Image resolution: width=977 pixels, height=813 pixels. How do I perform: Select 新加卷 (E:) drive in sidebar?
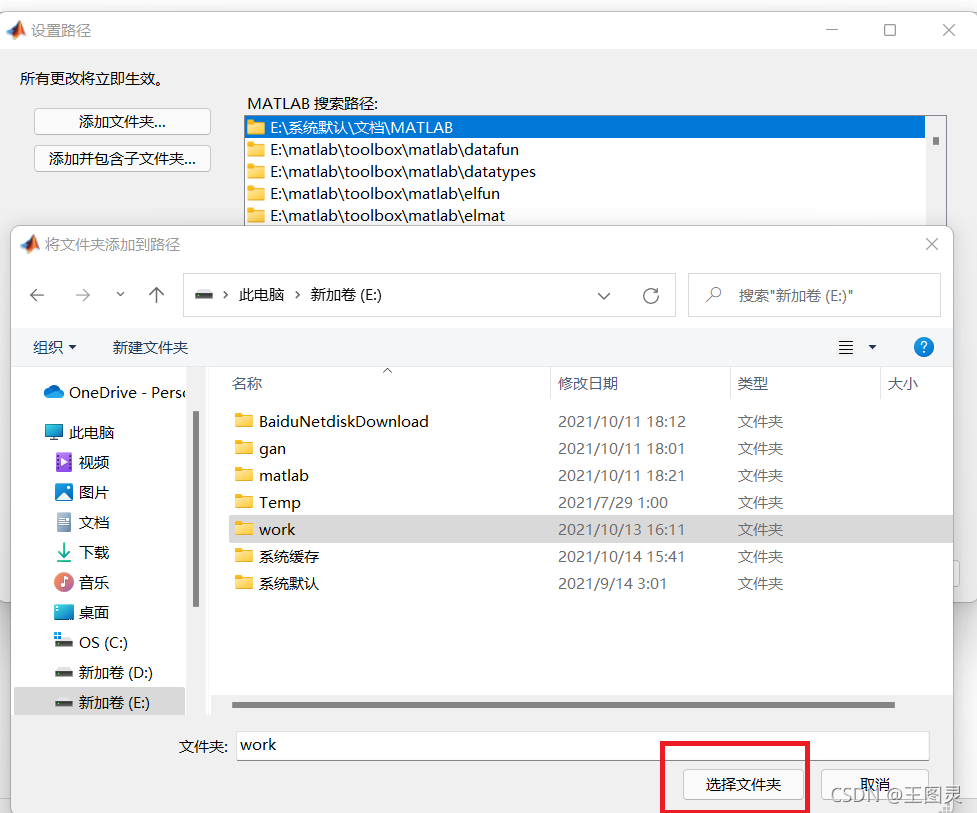100,702
